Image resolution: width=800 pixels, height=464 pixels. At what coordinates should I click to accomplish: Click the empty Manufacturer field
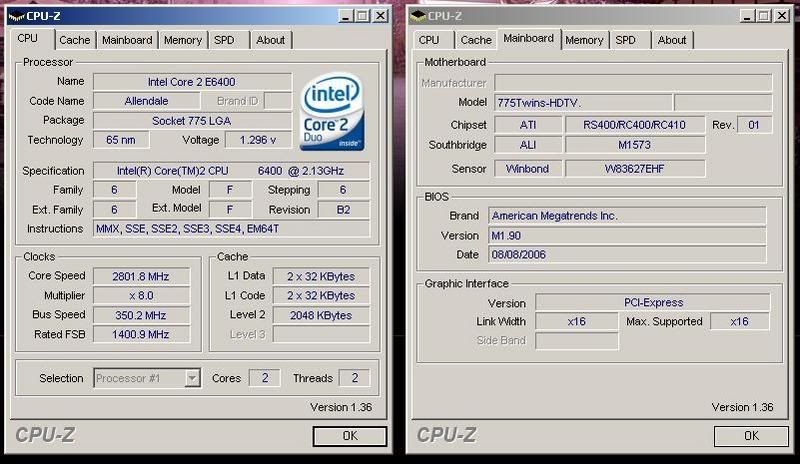tap(633, 82)
